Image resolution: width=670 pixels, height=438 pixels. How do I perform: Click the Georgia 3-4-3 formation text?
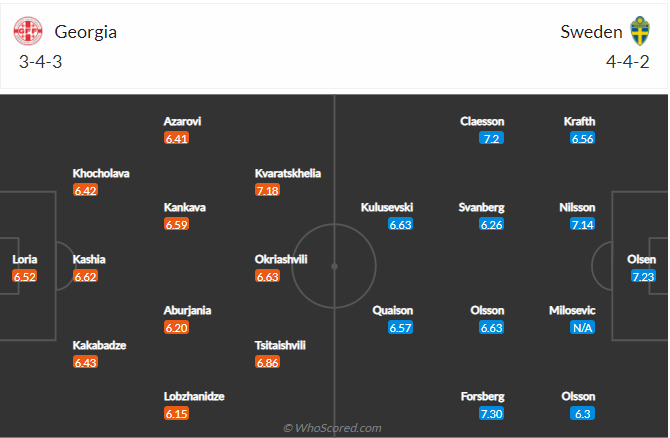click(41, 62)
